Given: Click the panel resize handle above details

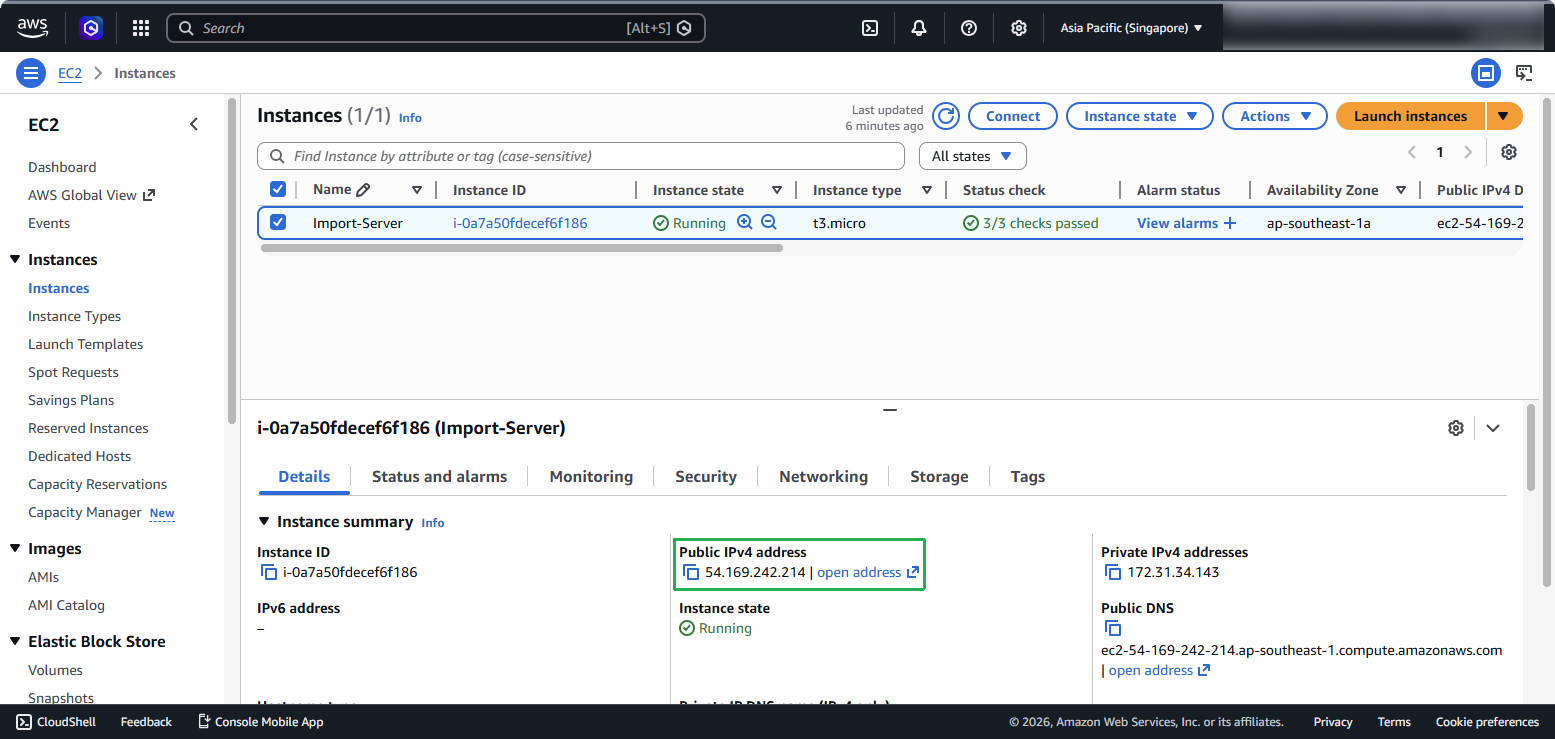Looking at the screenshot, I should point(889,409).
